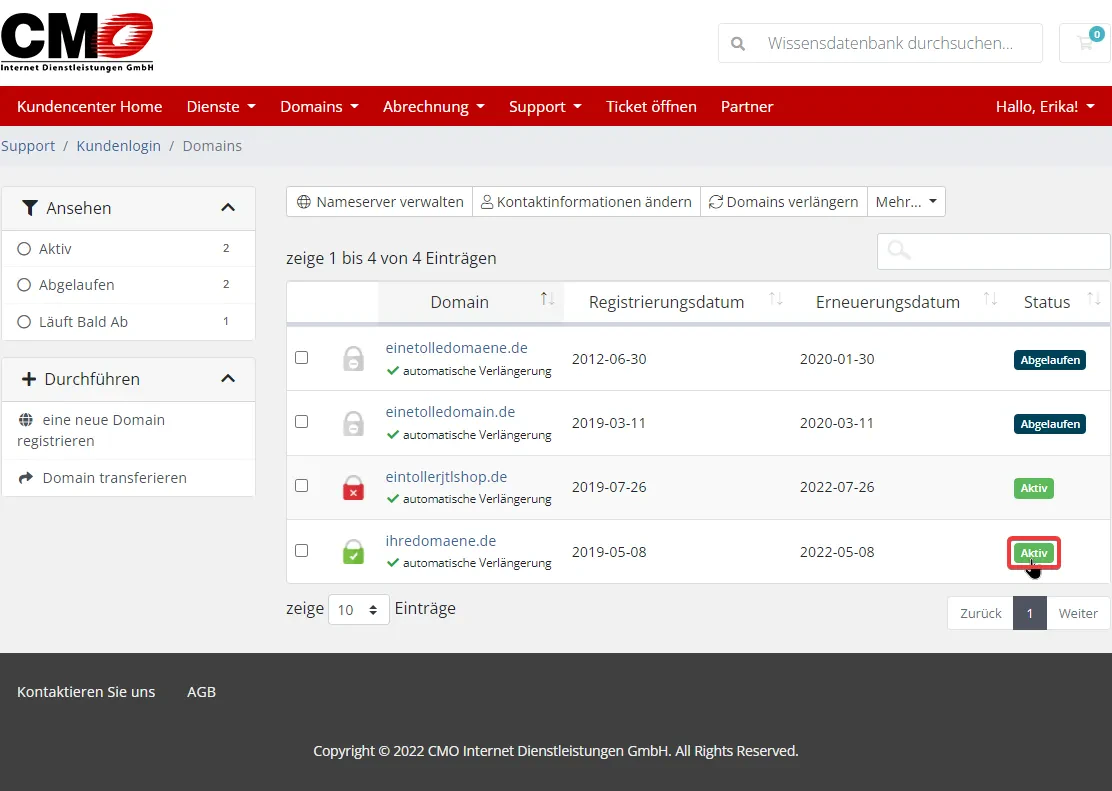Screen dimensions: 1112x791
Task: Select the Aktiv filter radio button
Action: (x=24, y=249)
